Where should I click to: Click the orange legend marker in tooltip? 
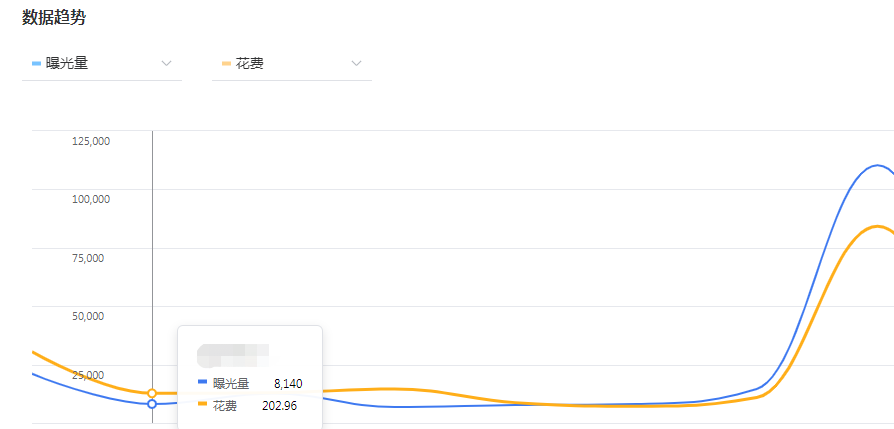202,405
